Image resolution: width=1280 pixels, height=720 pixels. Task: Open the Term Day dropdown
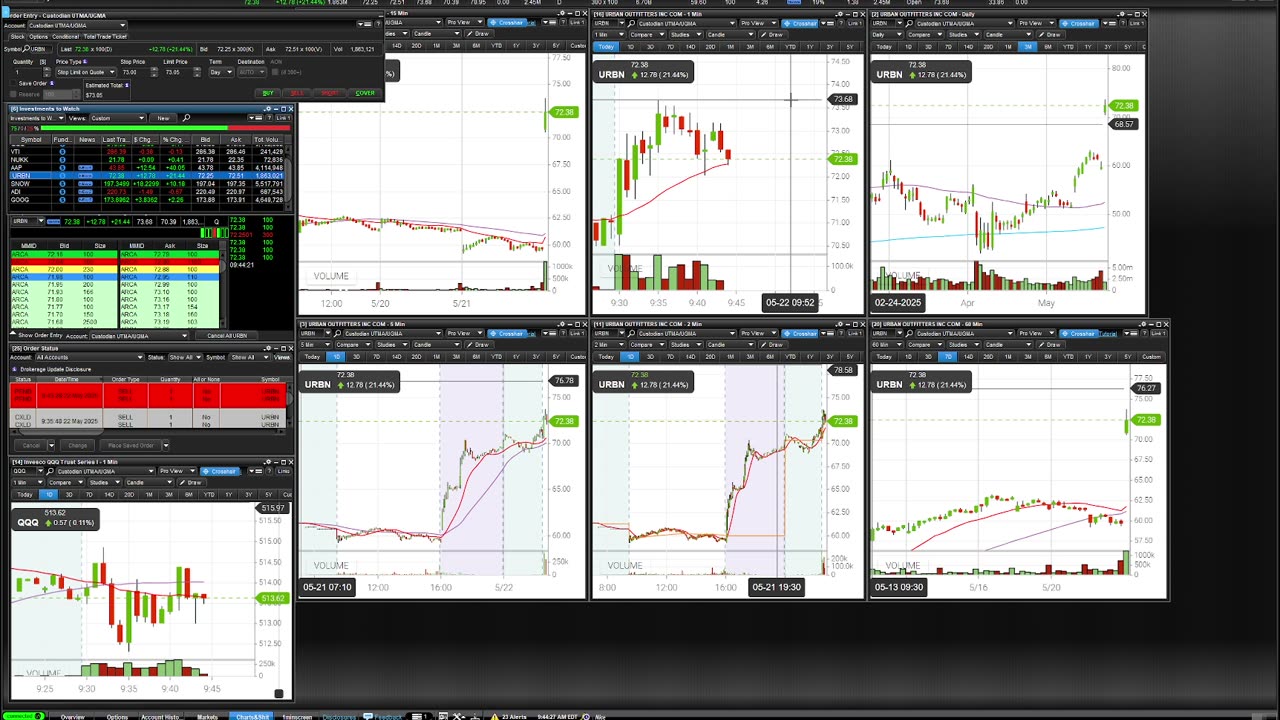(x=221, y=72)
